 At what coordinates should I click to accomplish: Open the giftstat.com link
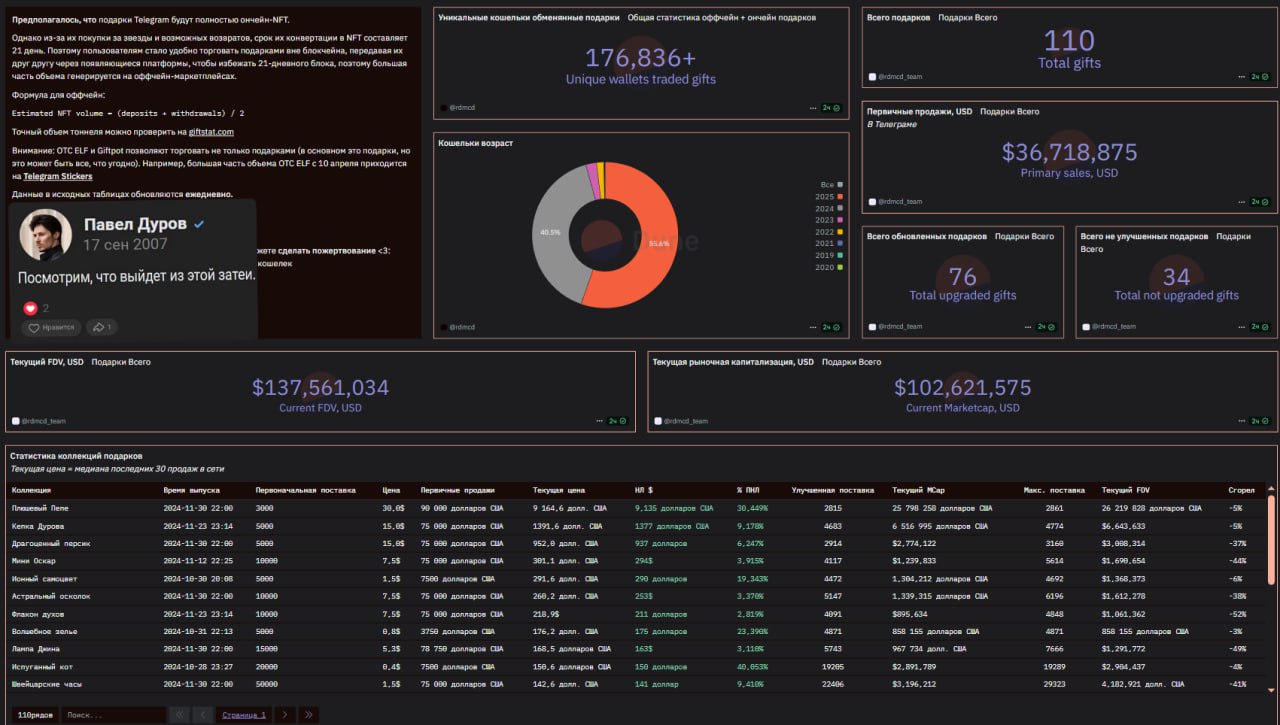pyautogui.click(x=211, y=131)
